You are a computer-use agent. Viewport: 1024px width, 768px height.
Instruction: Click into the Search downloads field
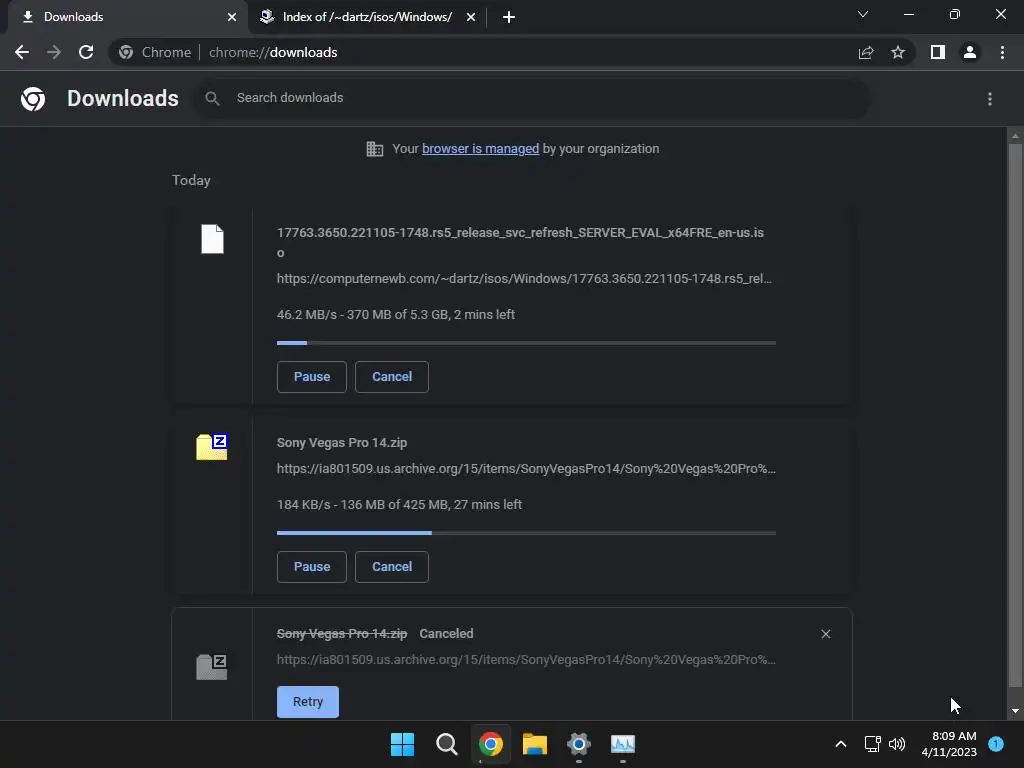coord(532,98)
